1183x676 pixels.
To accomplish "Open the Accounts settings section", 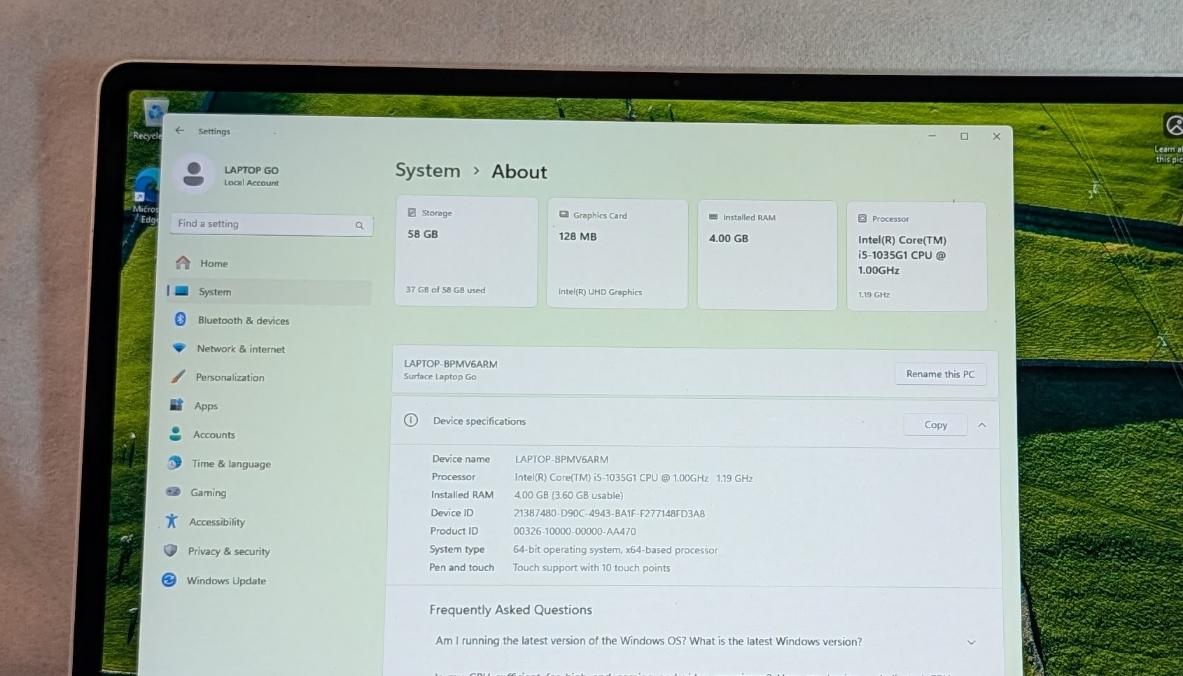I will [213, 435].
